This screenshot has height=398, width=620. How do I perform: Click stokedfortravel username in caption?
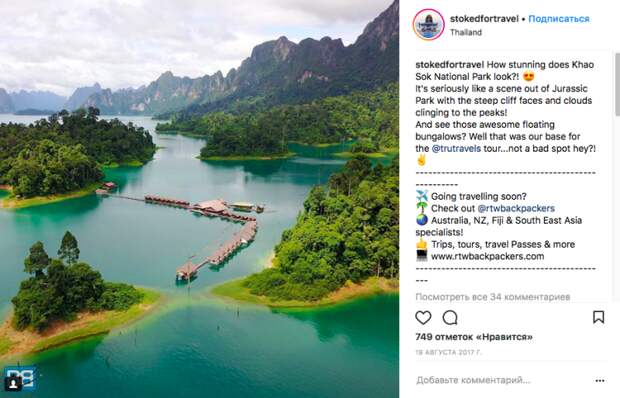[450, 65]
